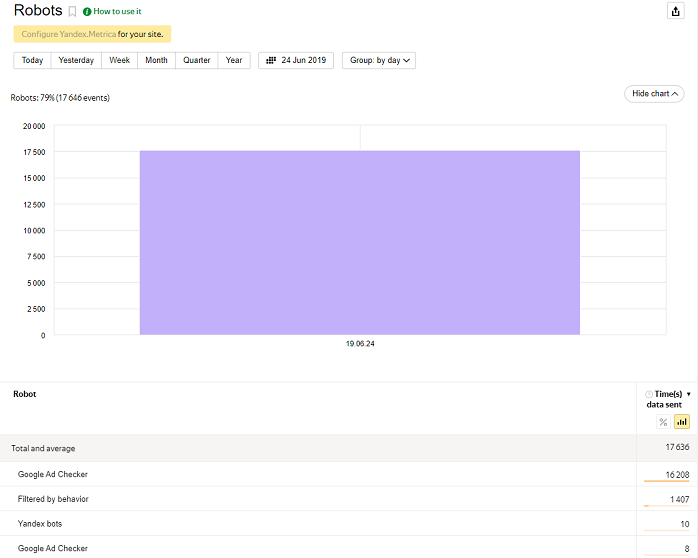Click Configure Yandex.Metrica link
The height and width of the screenshot is (558, 698).
(68, 34)
